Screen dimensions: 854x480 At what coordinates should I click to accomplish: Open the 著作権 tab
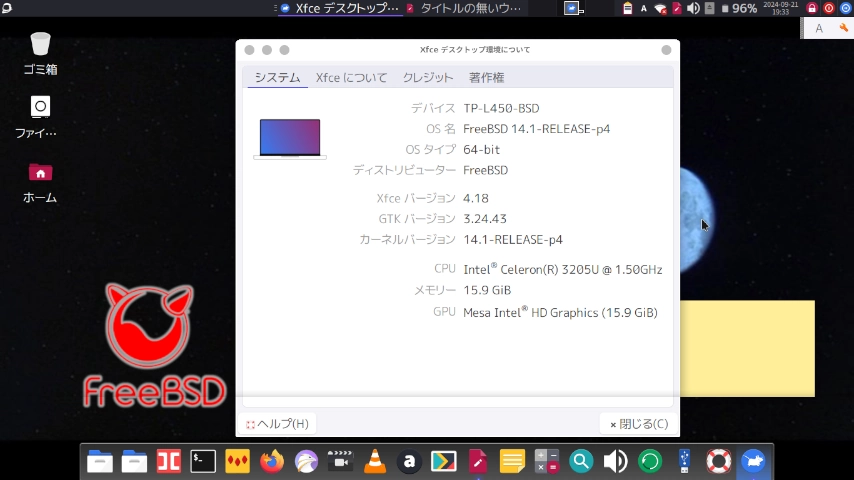(486, 77)
